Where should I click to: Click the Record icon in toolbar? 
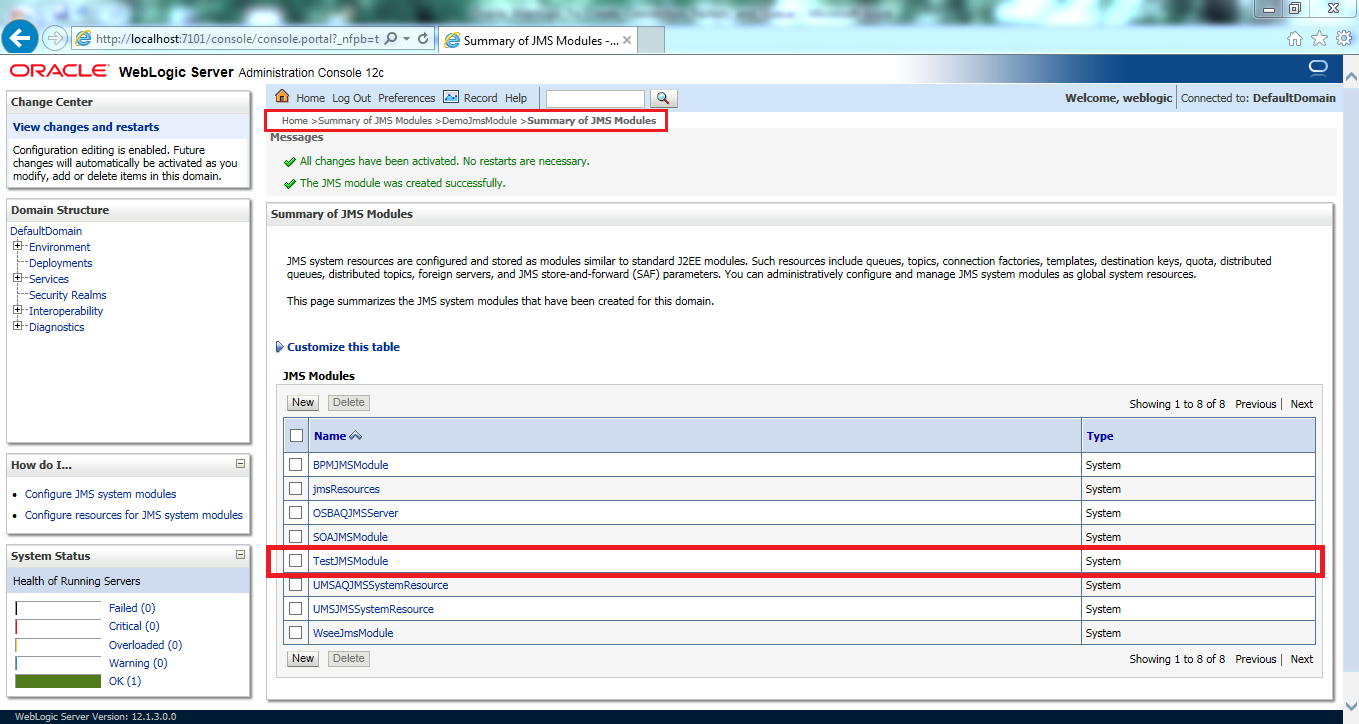click(x=451, y=97)
